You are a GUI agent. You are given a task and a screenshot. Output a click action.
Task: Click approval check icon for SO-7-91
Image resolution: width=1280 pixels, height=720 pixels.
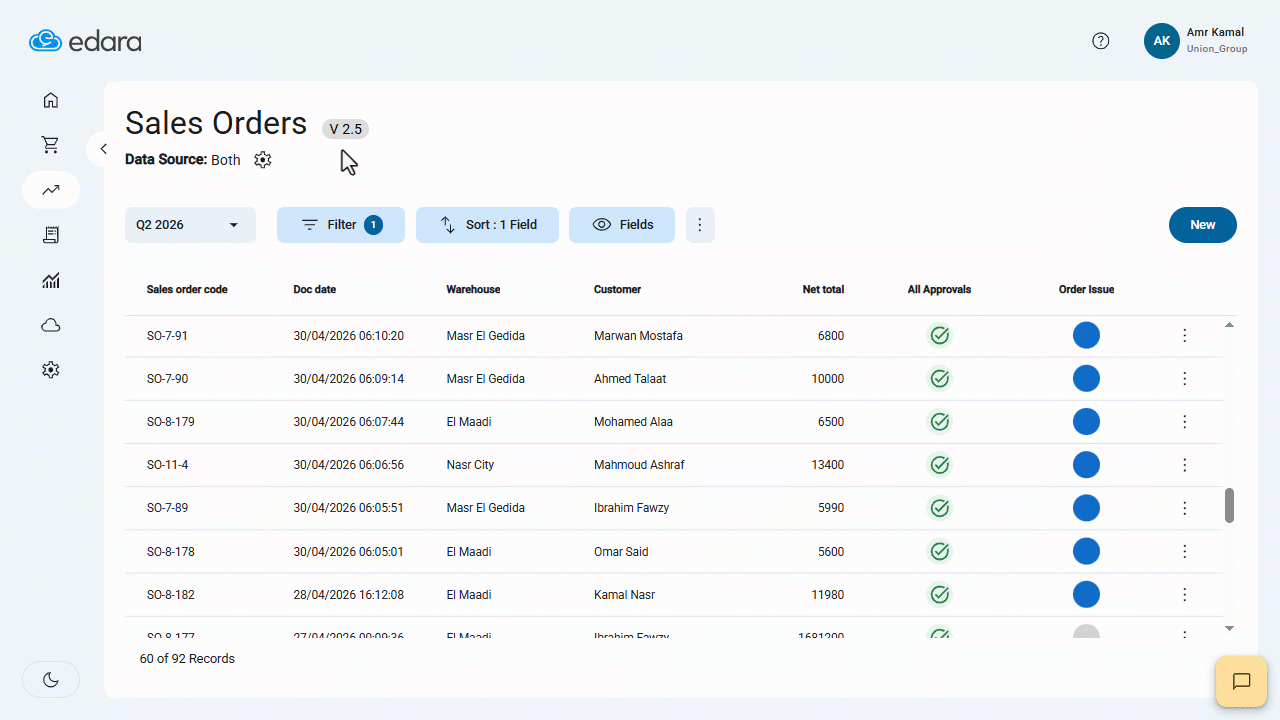click(x=939, y=336)
